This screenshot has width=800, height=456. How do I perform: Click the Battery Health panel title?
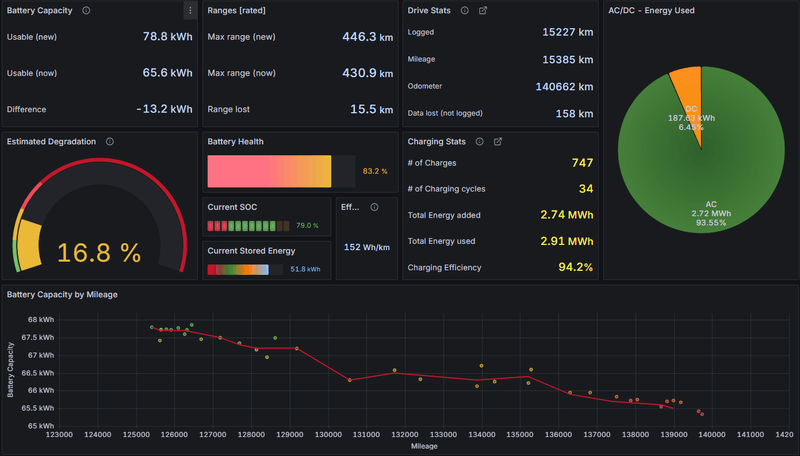235,142
